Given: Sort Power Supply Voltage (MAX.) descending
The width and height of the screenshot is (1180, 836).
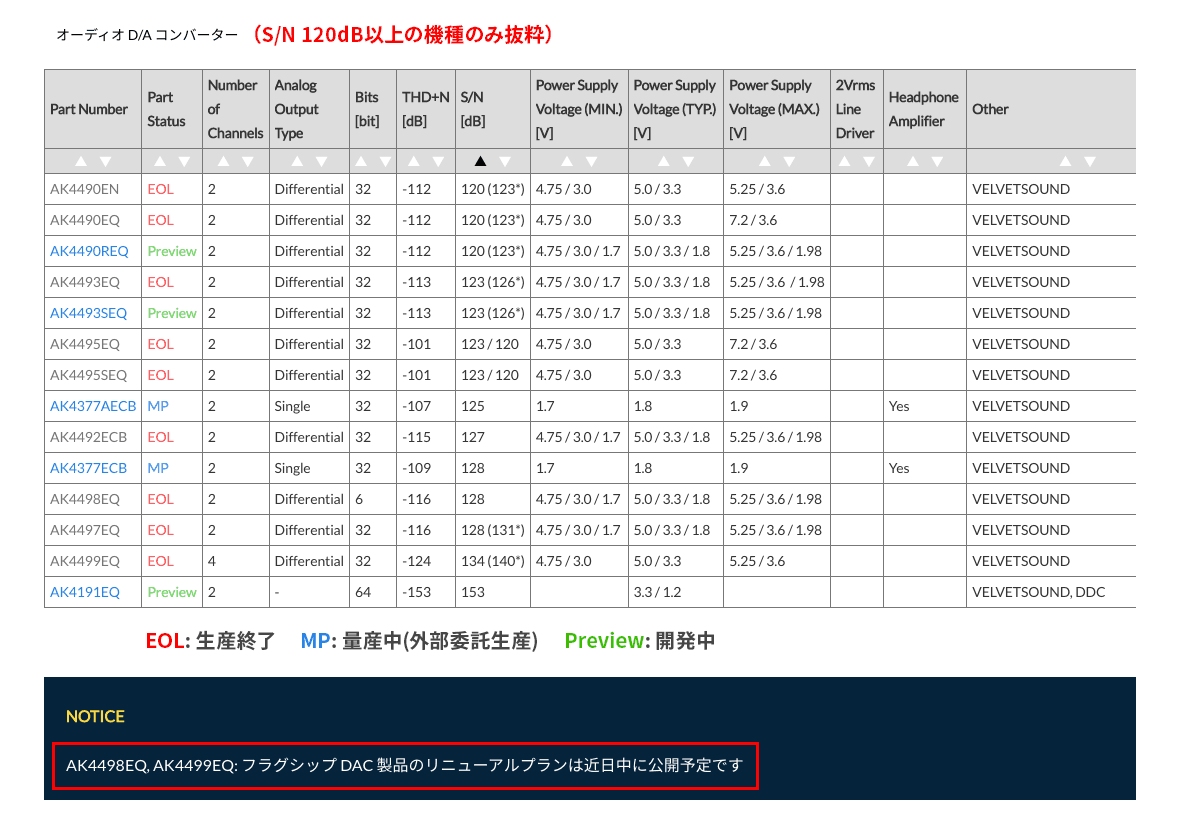Looking at the screenshot, I should pos(789,161).
